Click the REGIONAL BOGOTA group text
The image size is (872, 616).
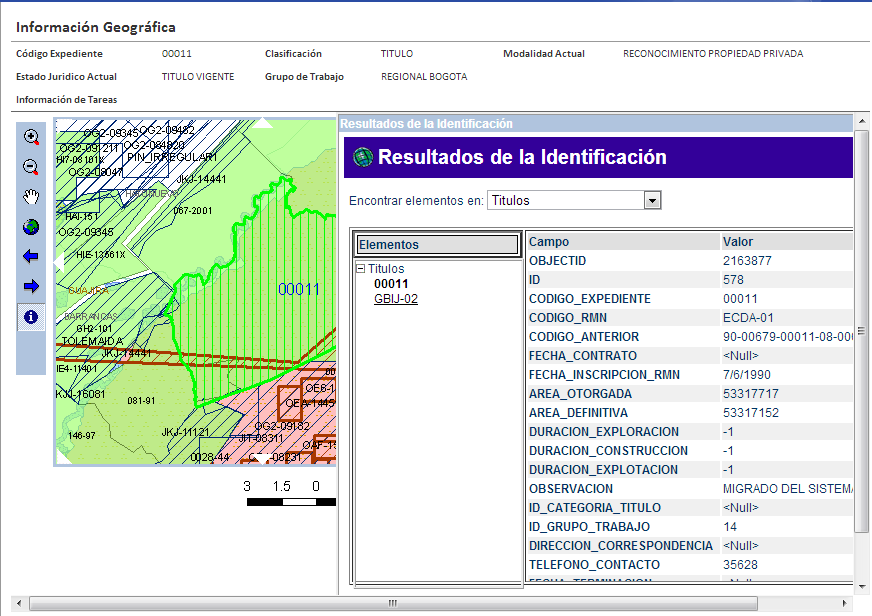click(x=424, y=77)
